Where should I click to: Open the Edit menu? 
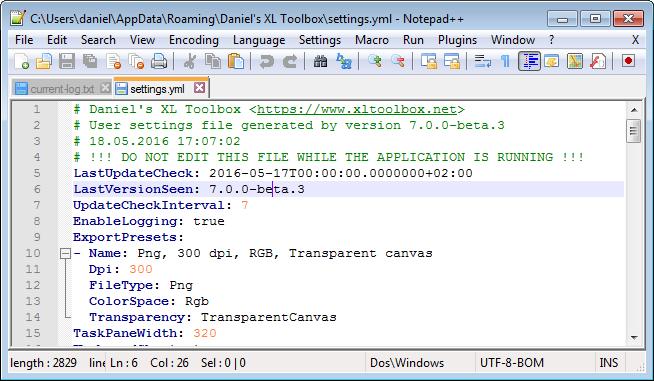[x=57, y=40]
